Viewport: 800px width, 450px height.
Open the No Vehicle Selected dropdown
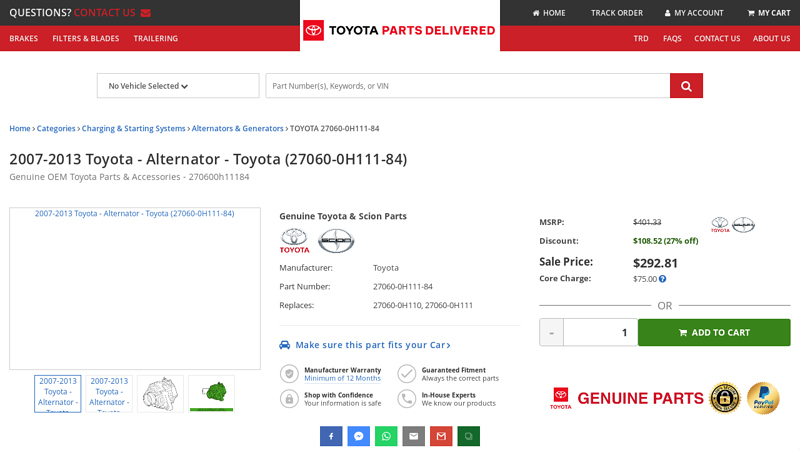pos(178,86)
